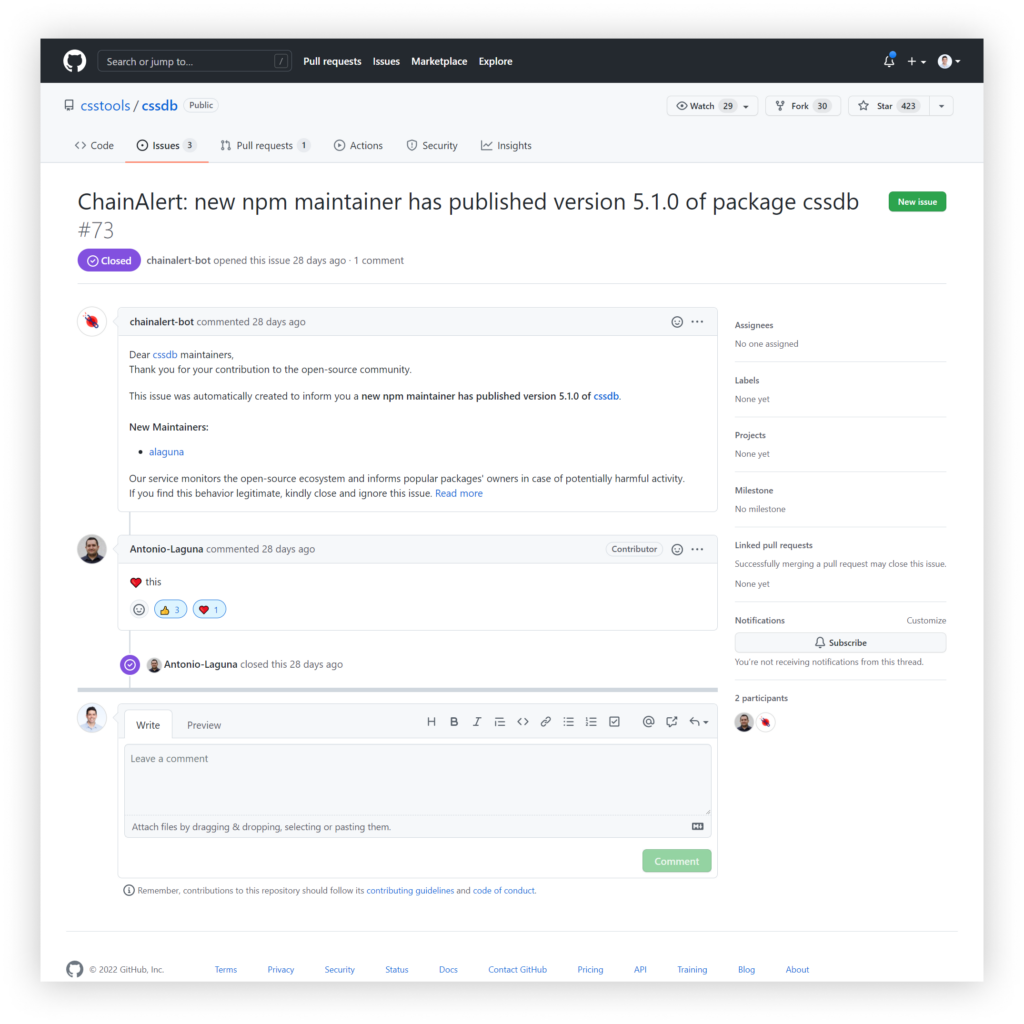Viewport: 1024px width, 1024px height.
Task: Open the user profile avatar menu
Action: click(949, 61)
